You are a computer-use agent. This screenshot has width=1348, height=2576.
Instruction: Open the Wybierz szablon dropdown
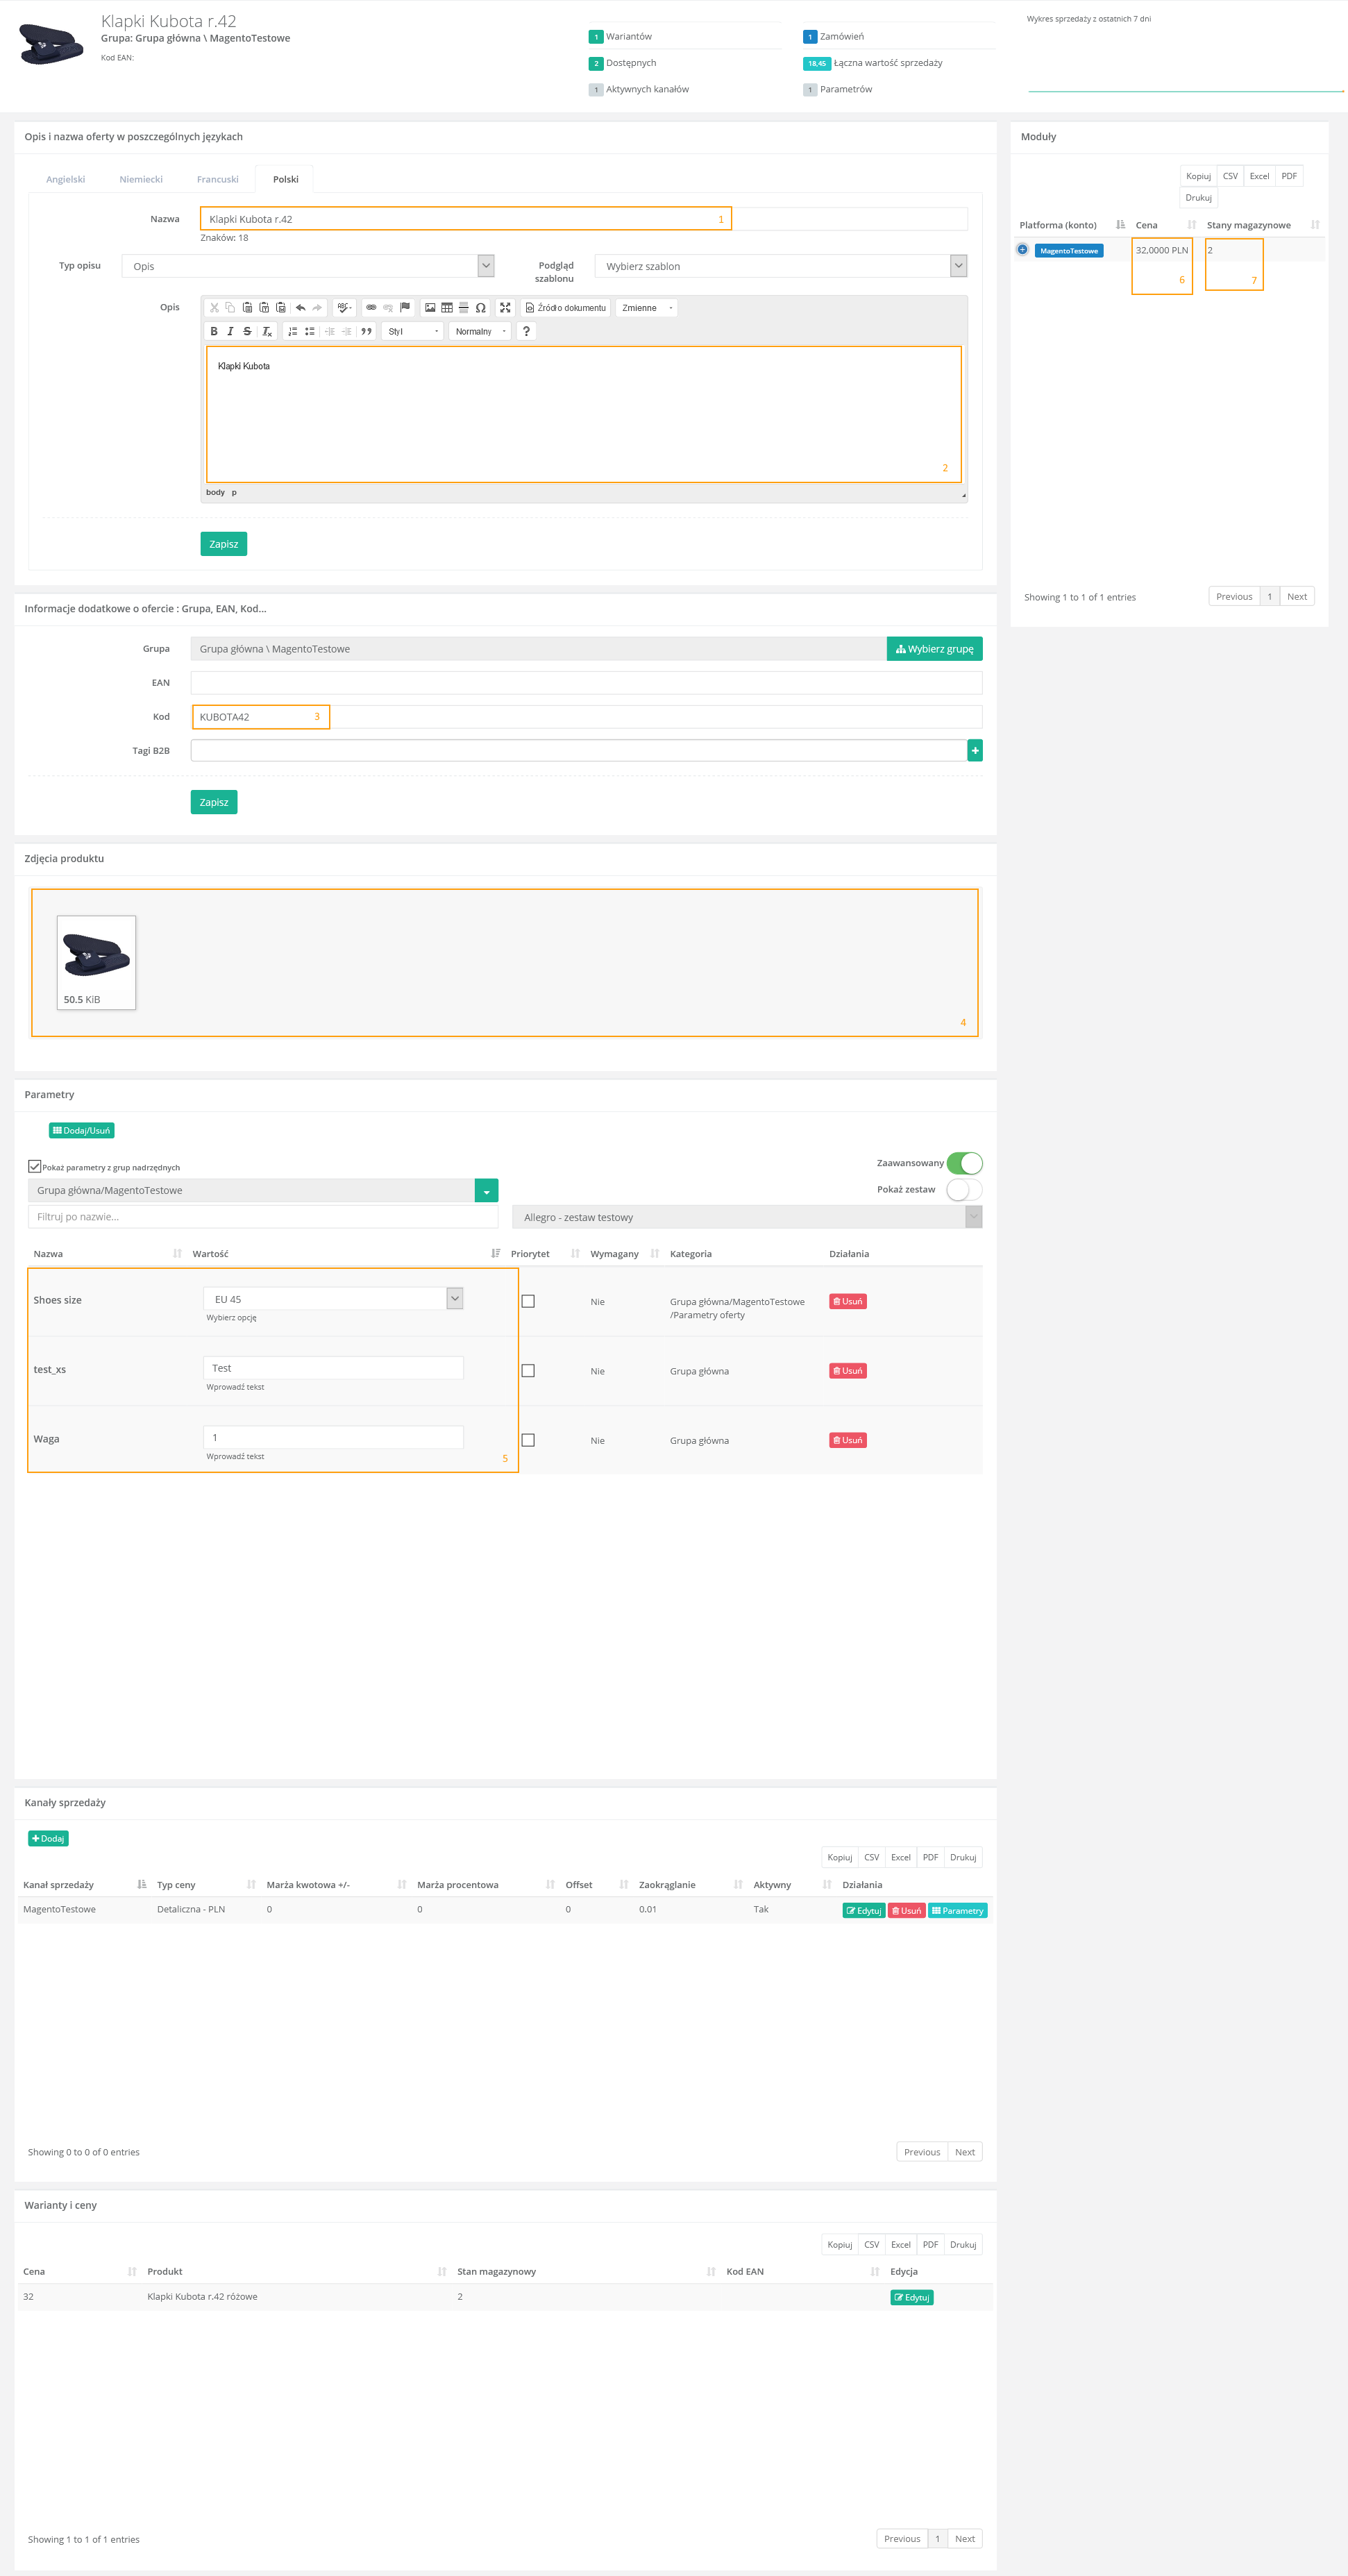[781, 266]
